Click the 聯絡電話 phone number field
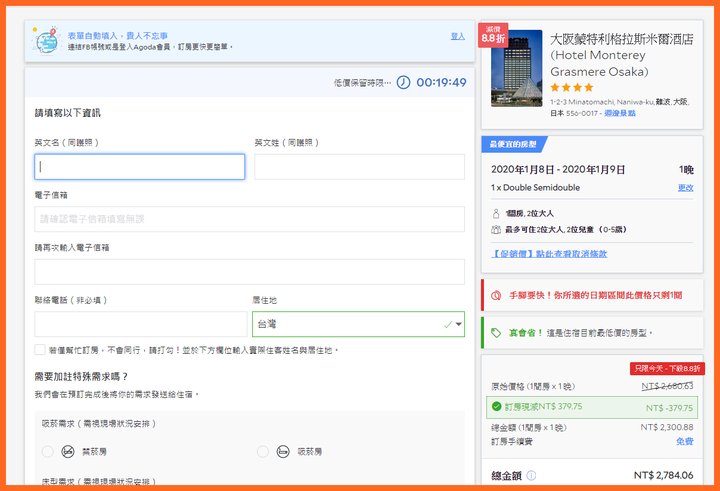The height and width of the screenshot is (491, 720). click(141, 324)
